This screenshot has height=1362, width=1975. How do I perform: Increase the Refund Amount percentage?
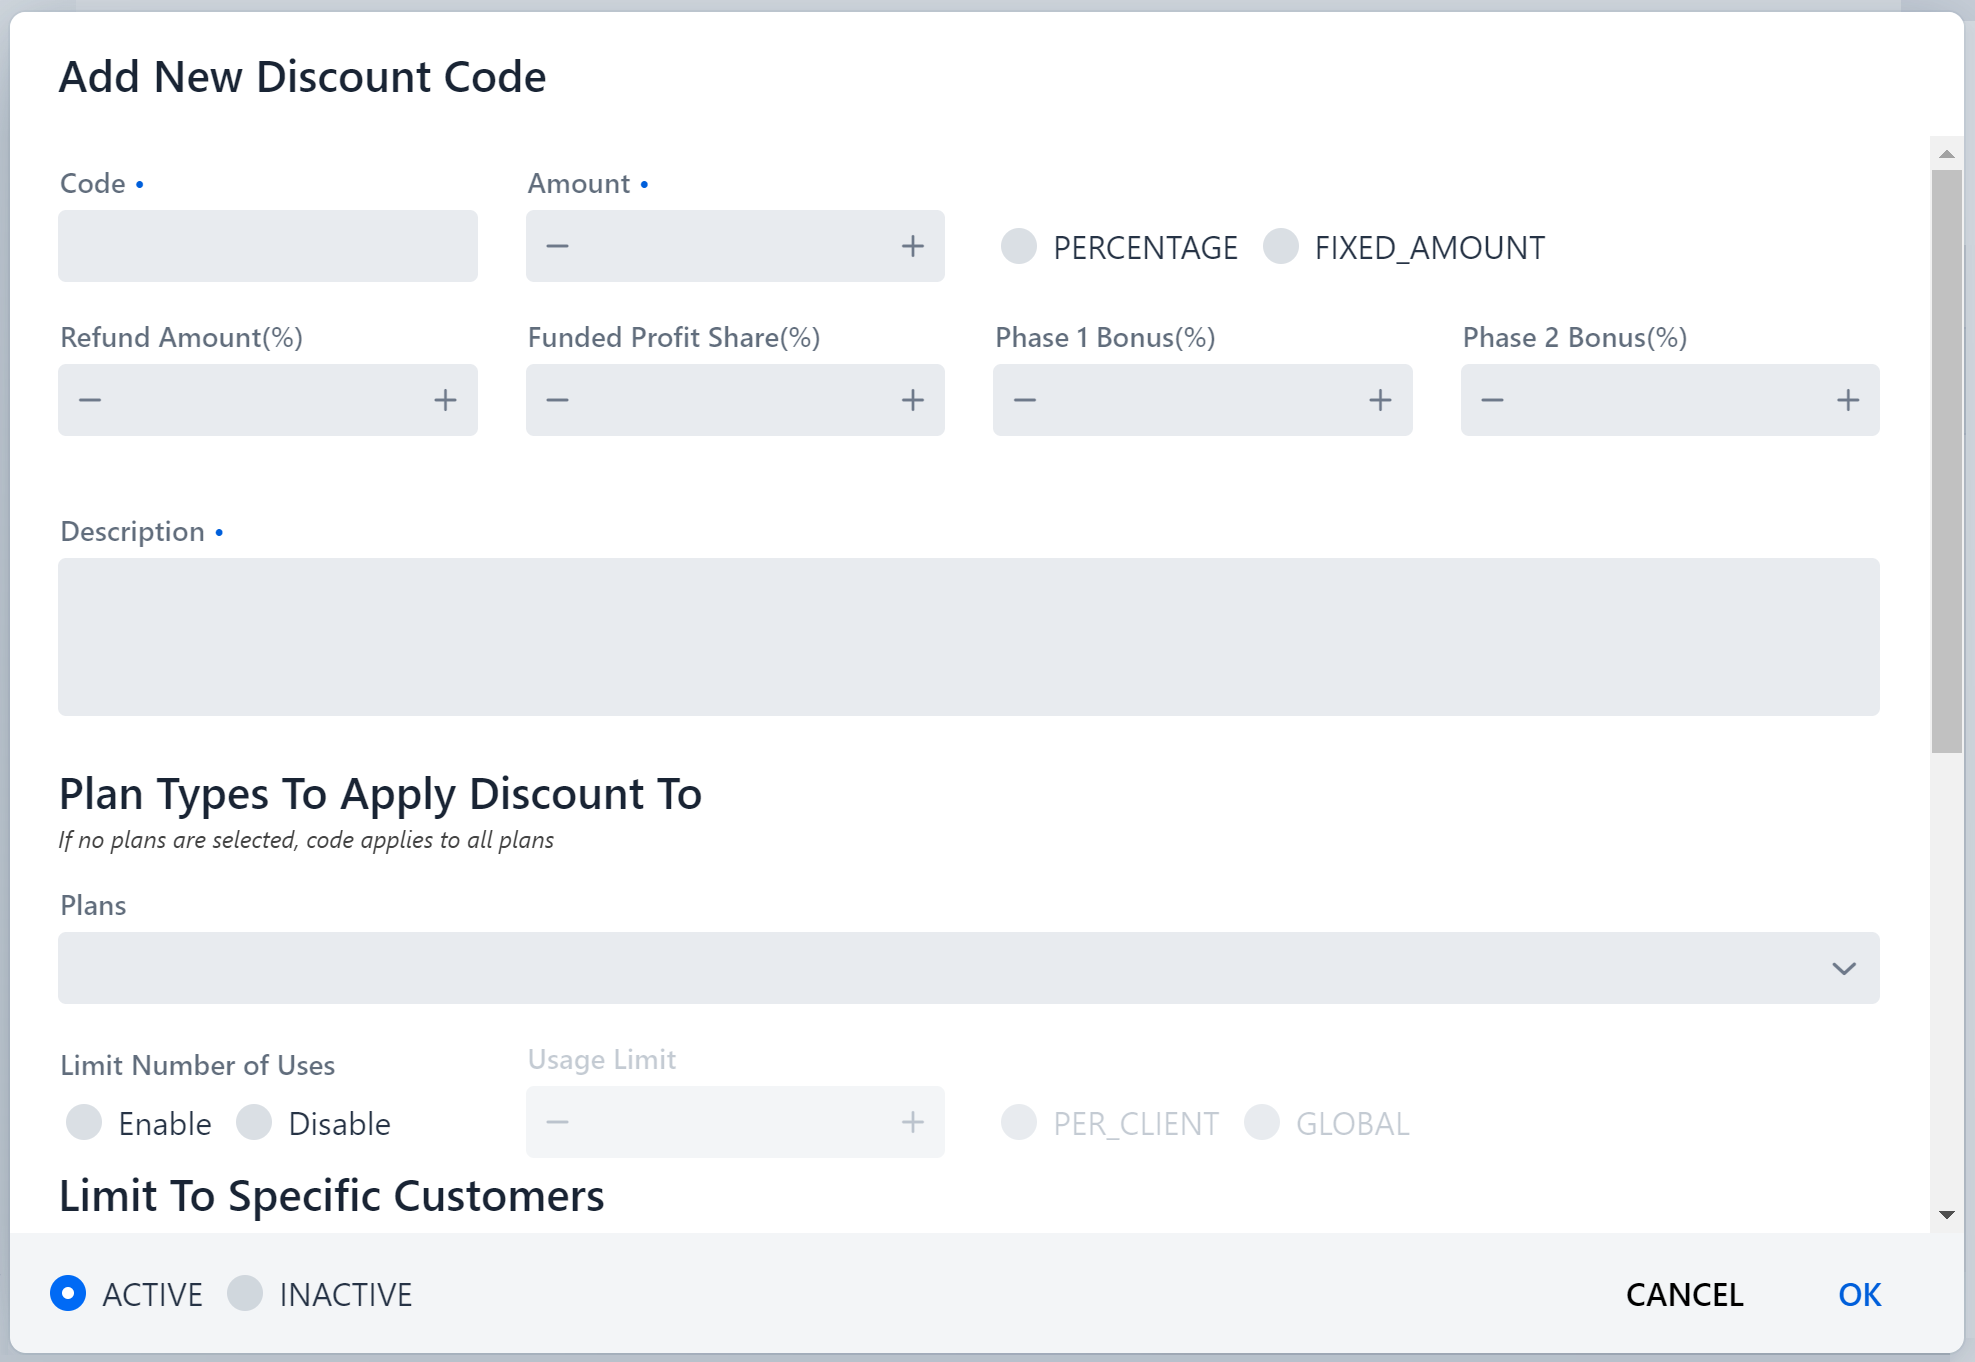pos(446,400)
